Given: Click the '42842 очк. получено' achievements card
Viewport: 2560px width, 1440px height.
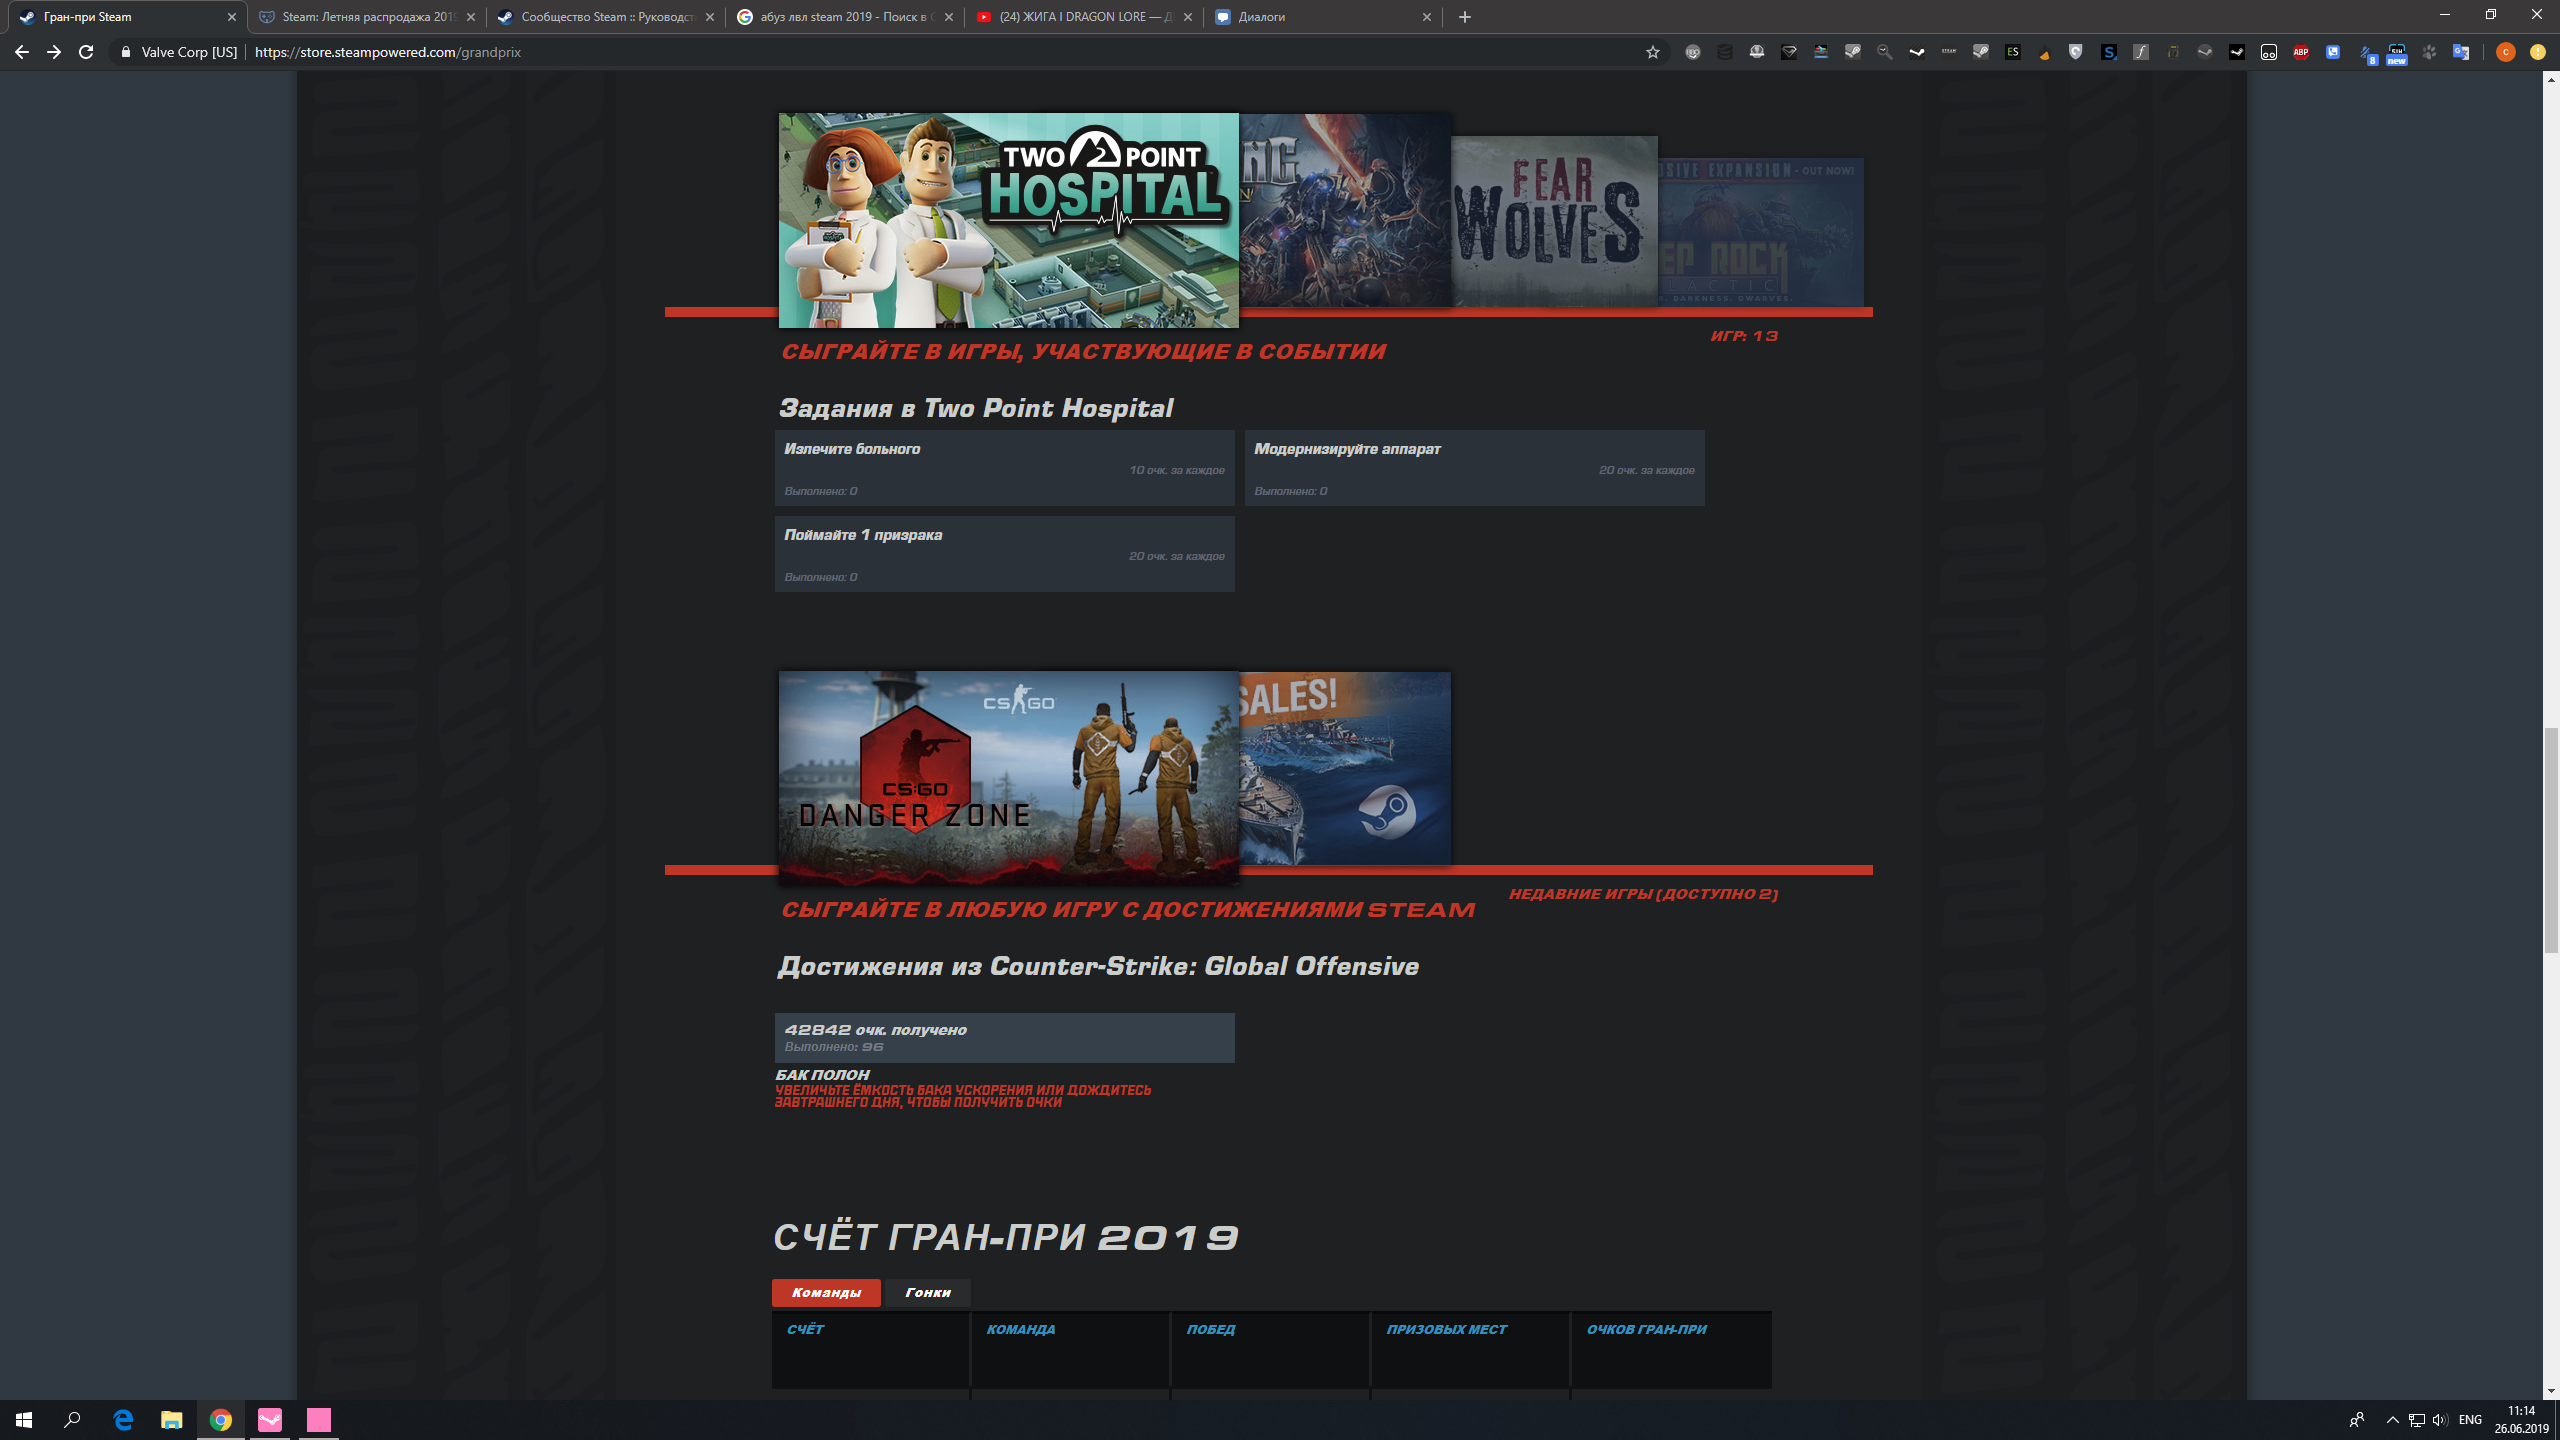Looking at the screenshot, I should pos(1004,1038).
